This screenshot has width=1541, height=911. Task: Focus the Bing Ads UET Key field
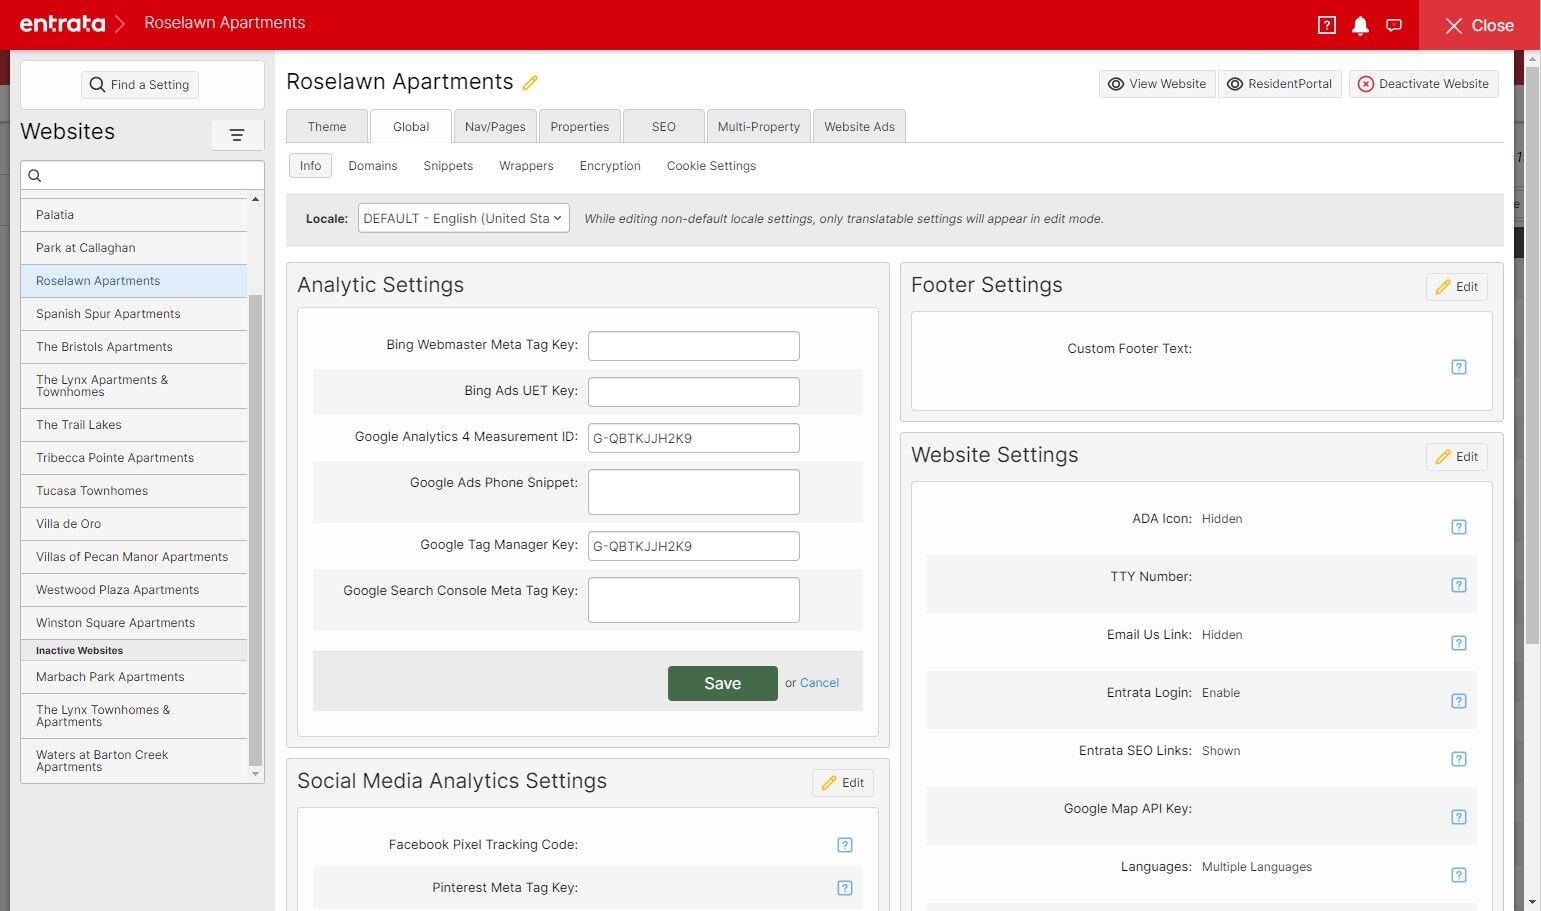point(694,392)
